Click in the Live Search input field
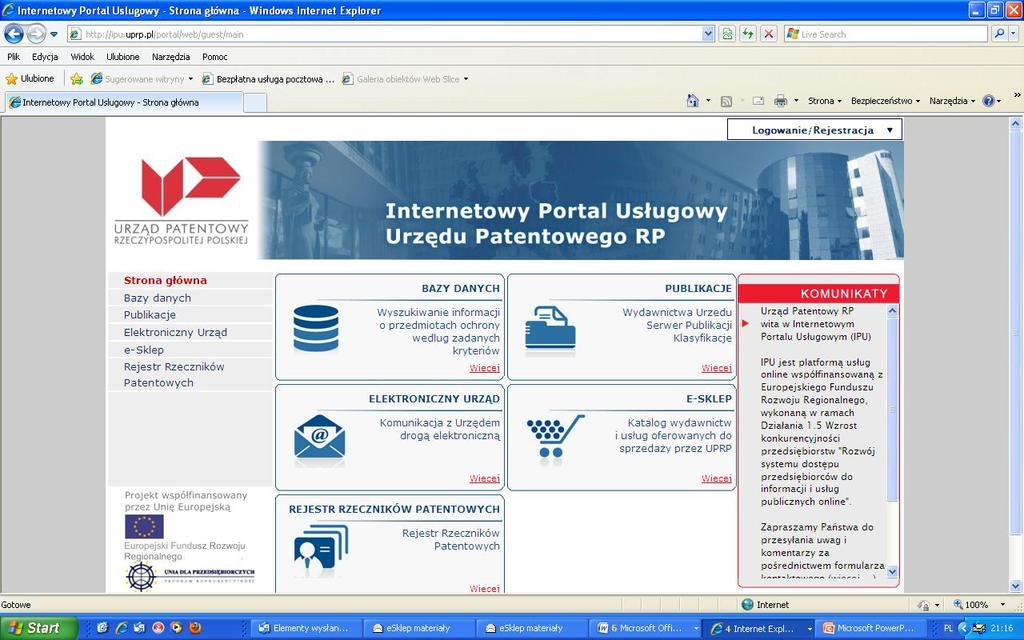The width and height of the screenshot is (1024, 640). coord(888,34)
